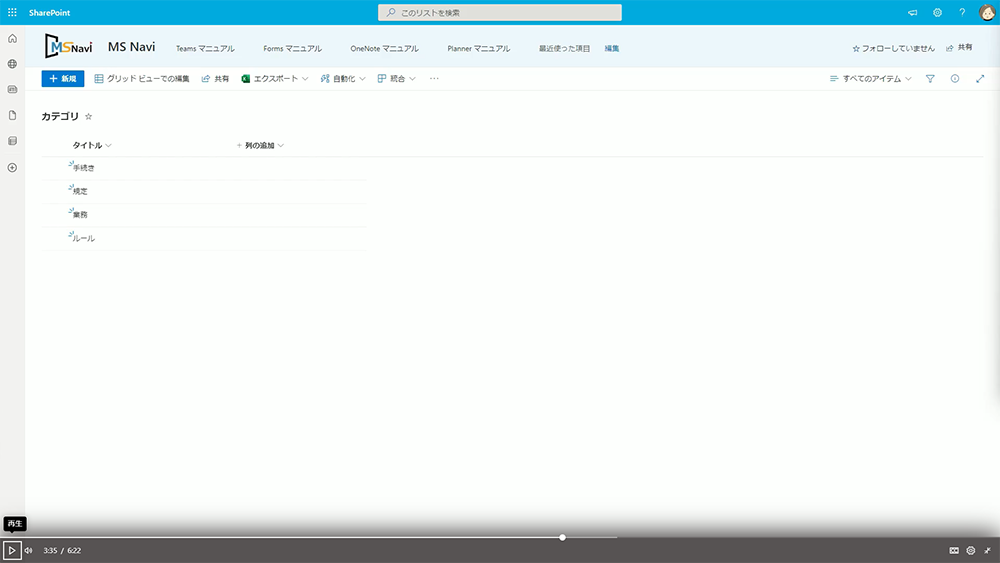
Task: Exit full screen in video player
Action: pyautogui.click(x=987, y=550)
